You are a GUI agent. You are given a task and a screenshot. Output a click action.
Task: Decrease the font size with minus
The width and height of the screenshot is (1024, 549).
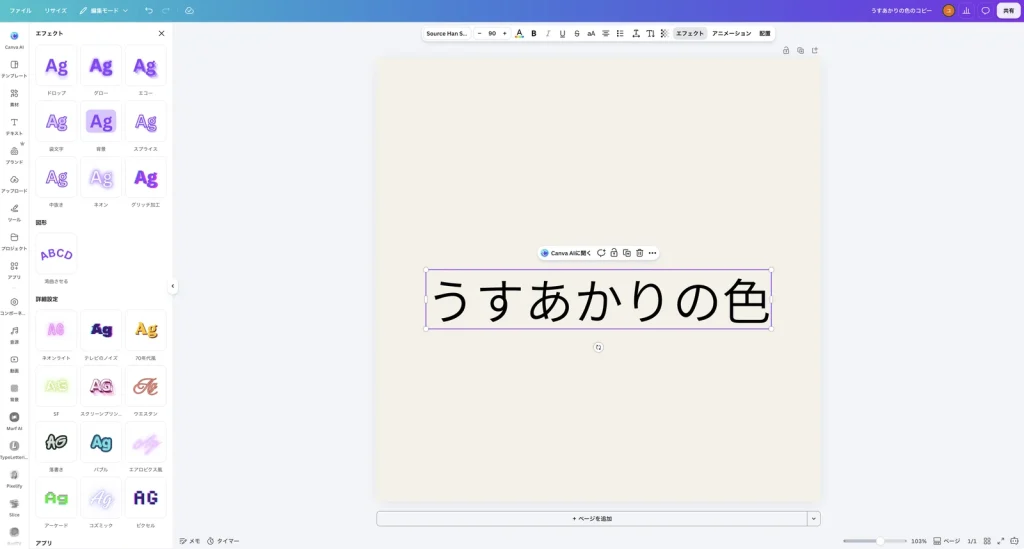point(479,33)
